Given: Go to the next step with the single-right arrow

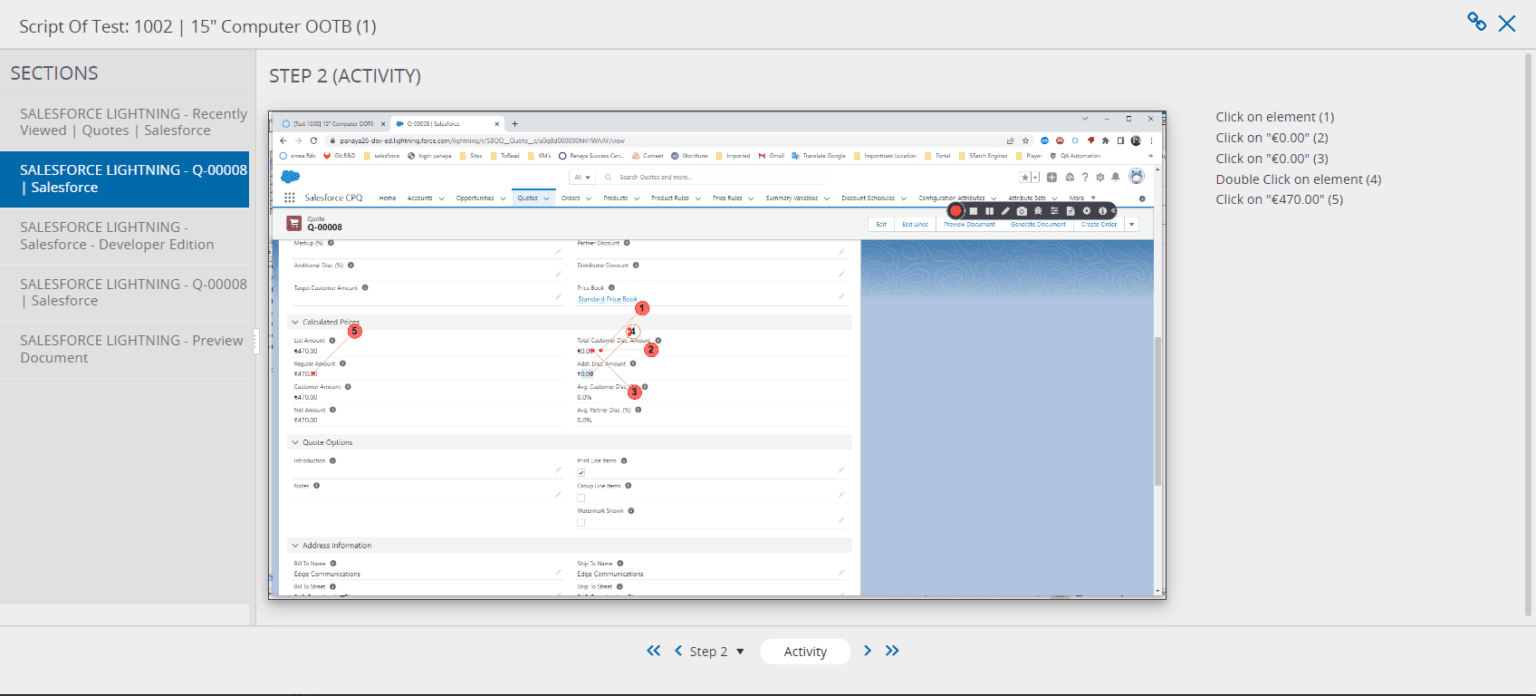Looking at the screenshot, I should [867, 651].
